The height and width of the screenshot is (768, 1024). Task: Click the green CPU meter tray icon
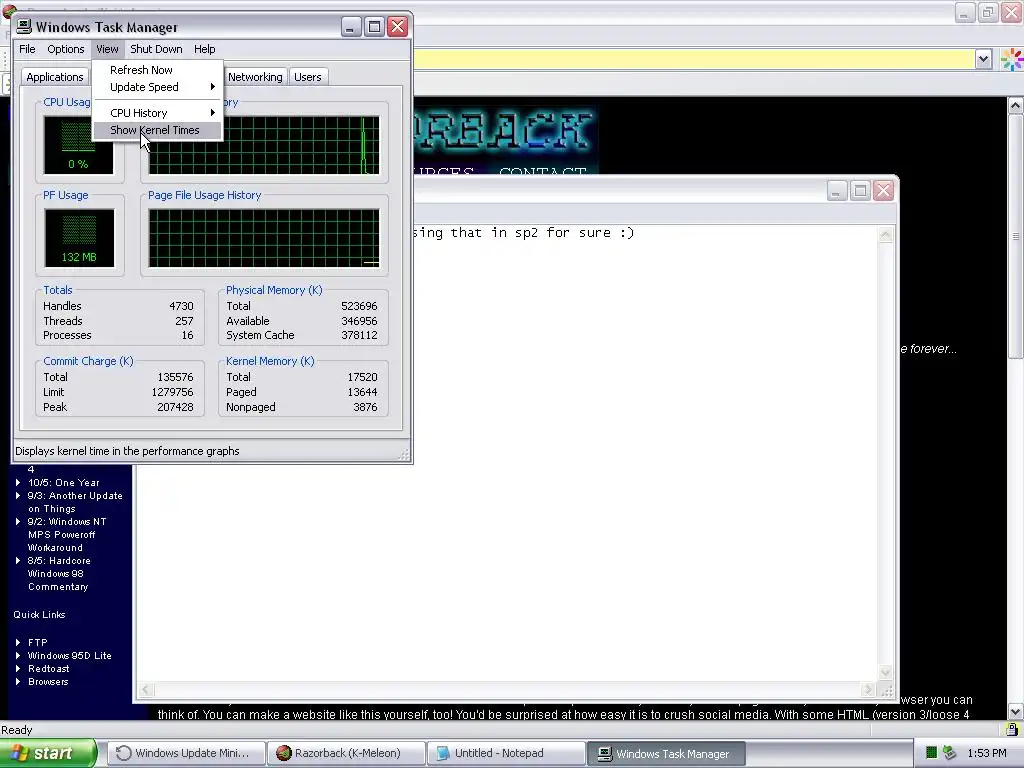tap(932, 753)
